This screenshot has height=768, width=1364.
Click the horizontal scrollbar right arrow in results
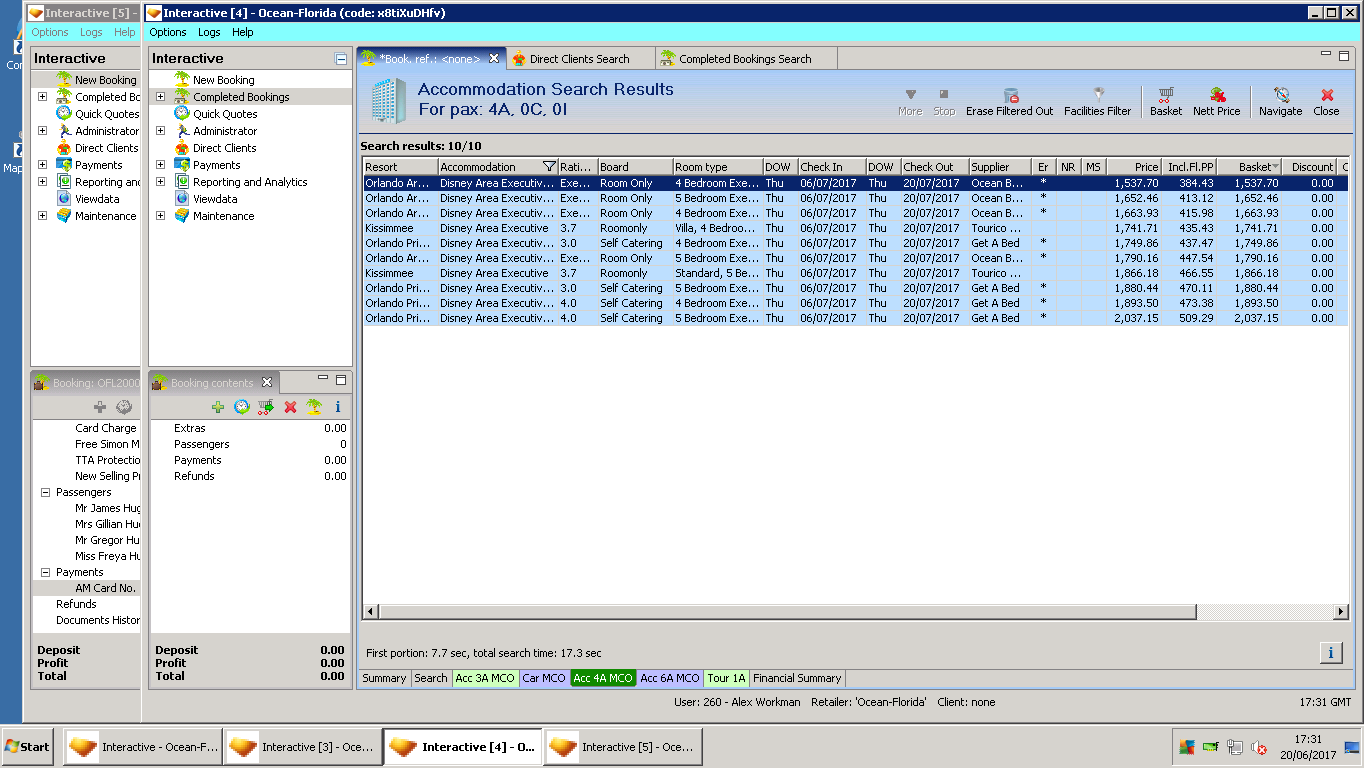pyautogui.click(x=1341, y=612)
